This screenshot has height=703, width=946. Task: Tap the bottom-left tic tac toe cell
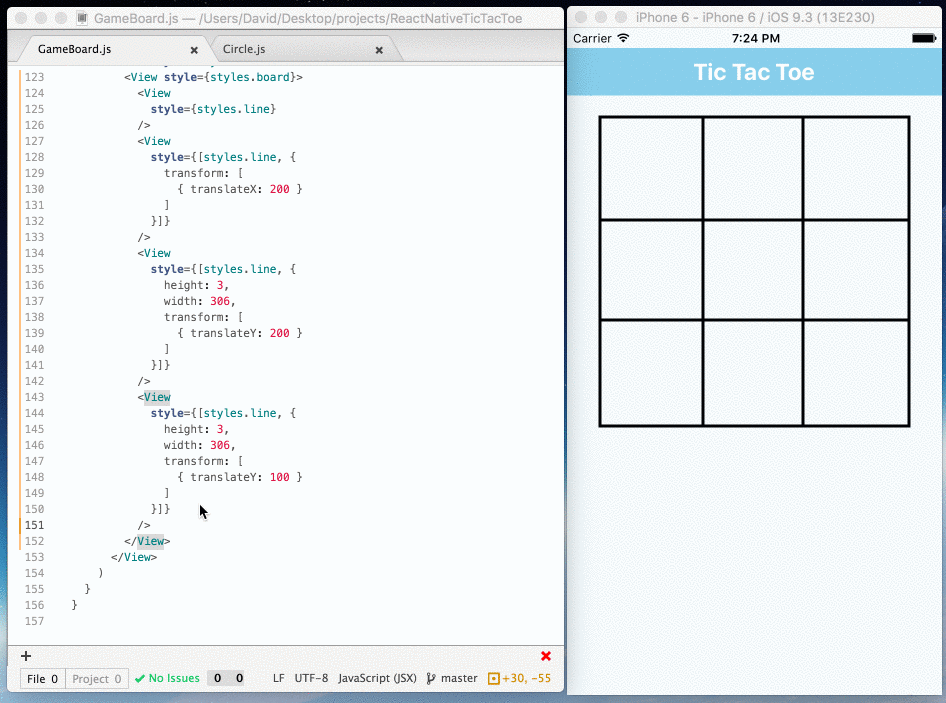pos(652,373)
